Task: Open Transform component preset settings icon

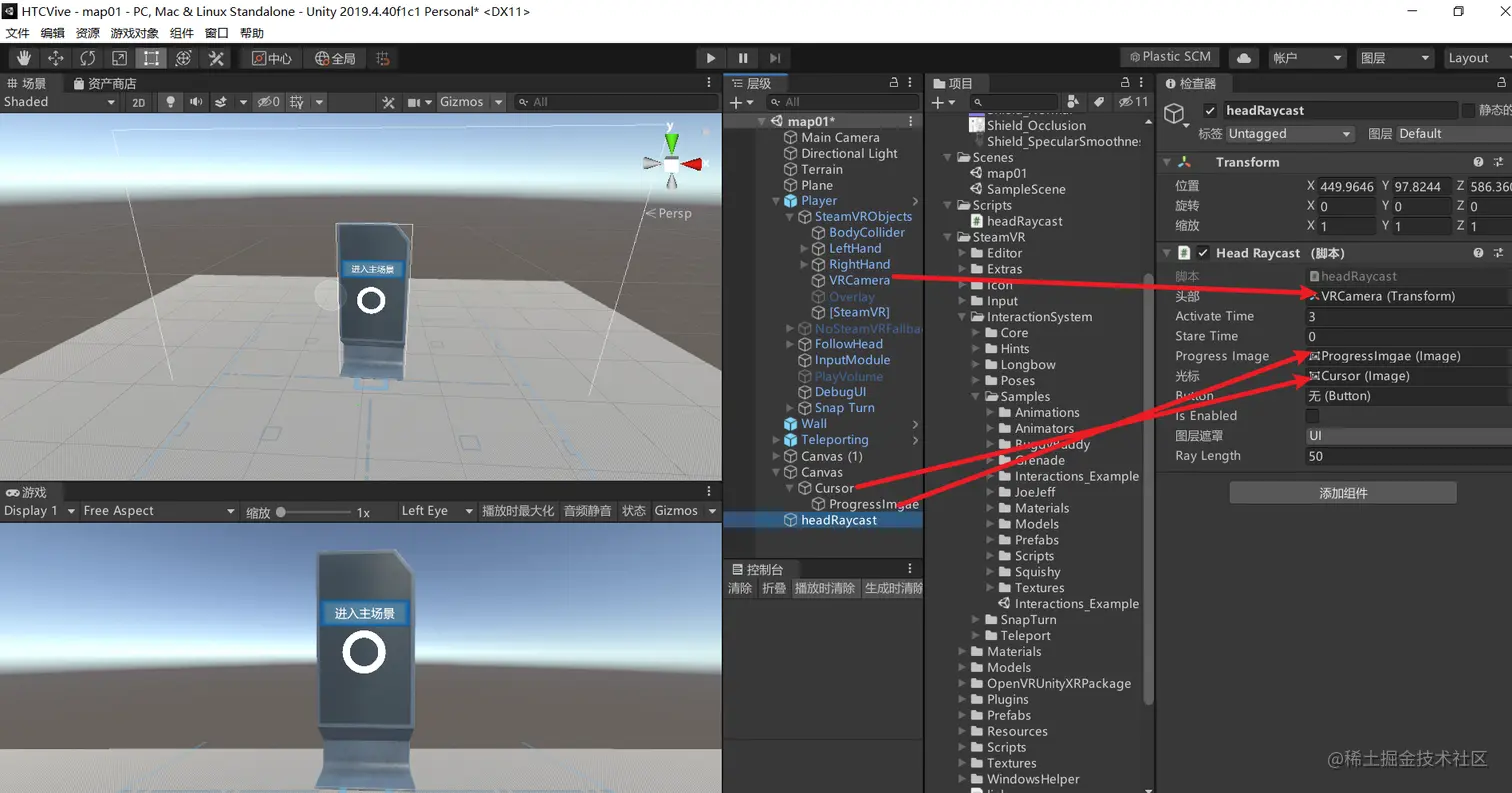Action: pos(1498,162)
